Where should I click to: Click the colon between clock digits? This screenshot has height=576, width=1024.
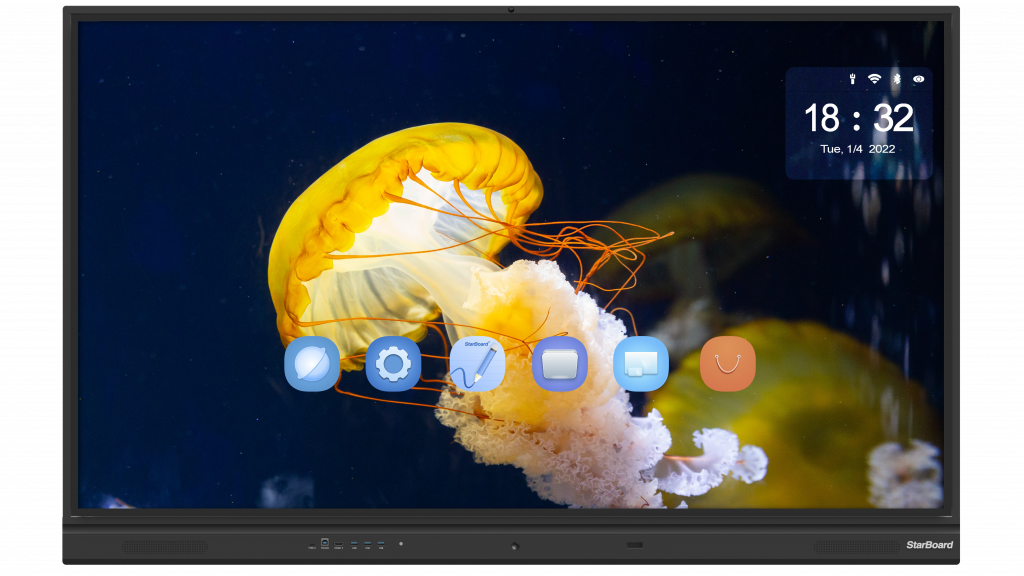click(x=857, y=120)
